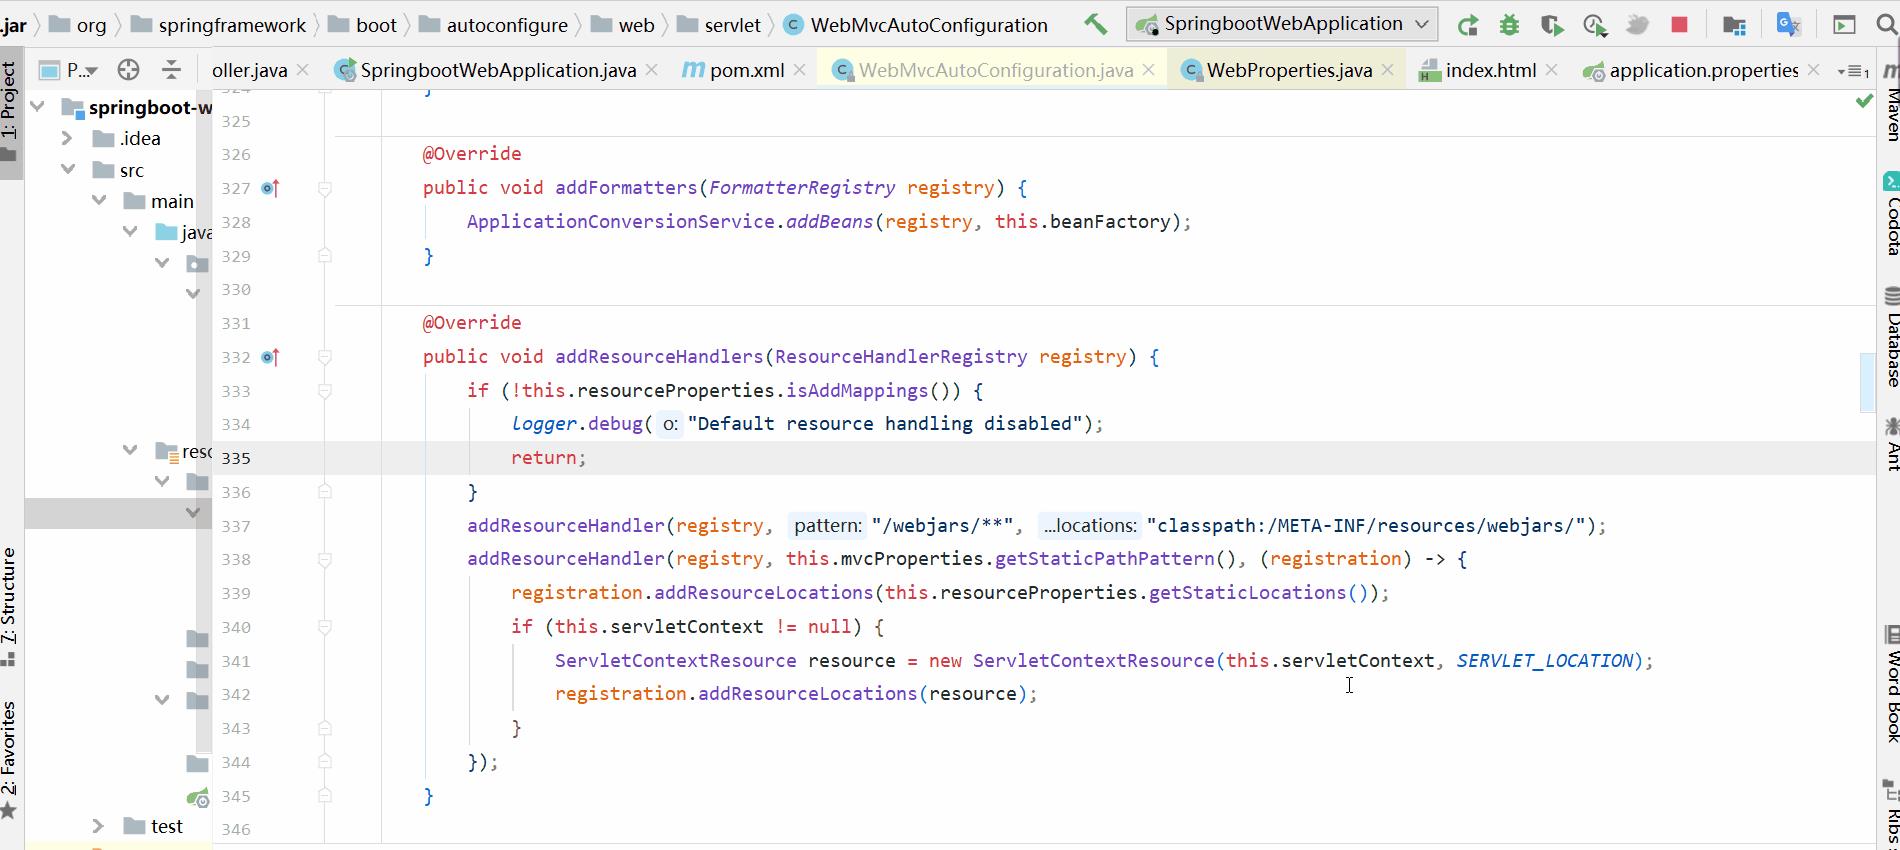1900x850 pixels.
Task: Rerun the application with the green rerun icon
Action: [1467, 25]
